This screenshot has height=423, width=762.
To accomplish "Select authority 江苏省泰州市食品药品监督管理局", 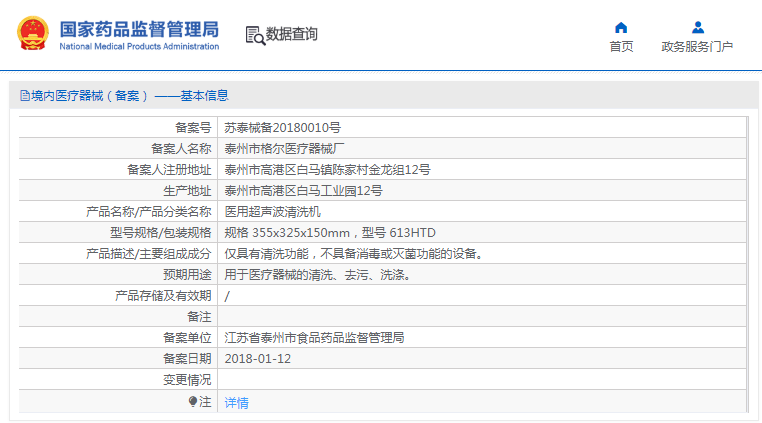I will [x=314, y=338].
